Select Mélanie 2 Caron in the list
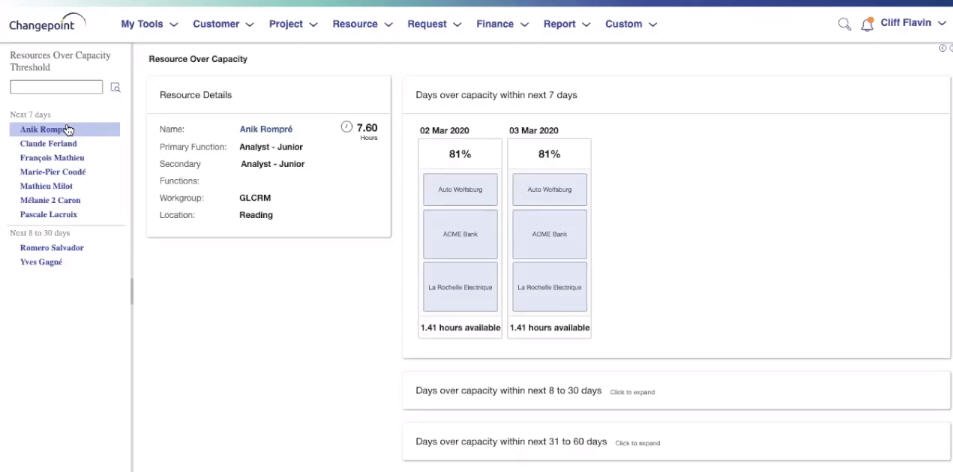Viewport: 953px width, 472px height. [50, 200]
